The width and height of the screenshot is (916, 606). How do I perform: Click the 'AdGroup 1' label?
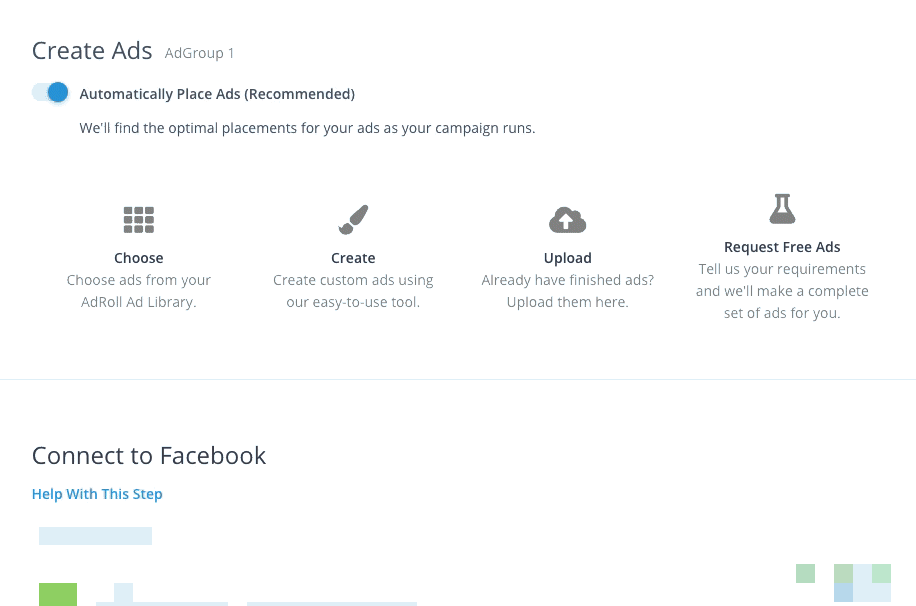click(200, 53)
